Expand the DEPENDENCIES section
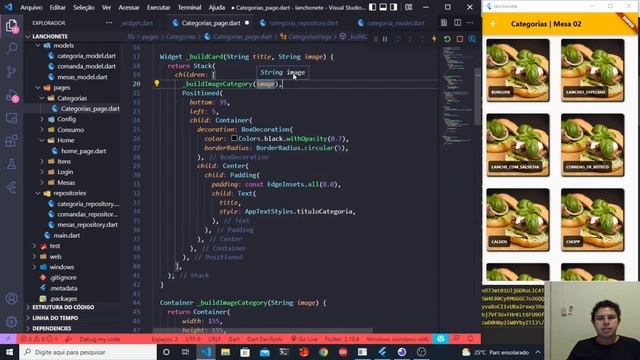The height and width of the screenshot is (360, 640). [x=52, y=329]
